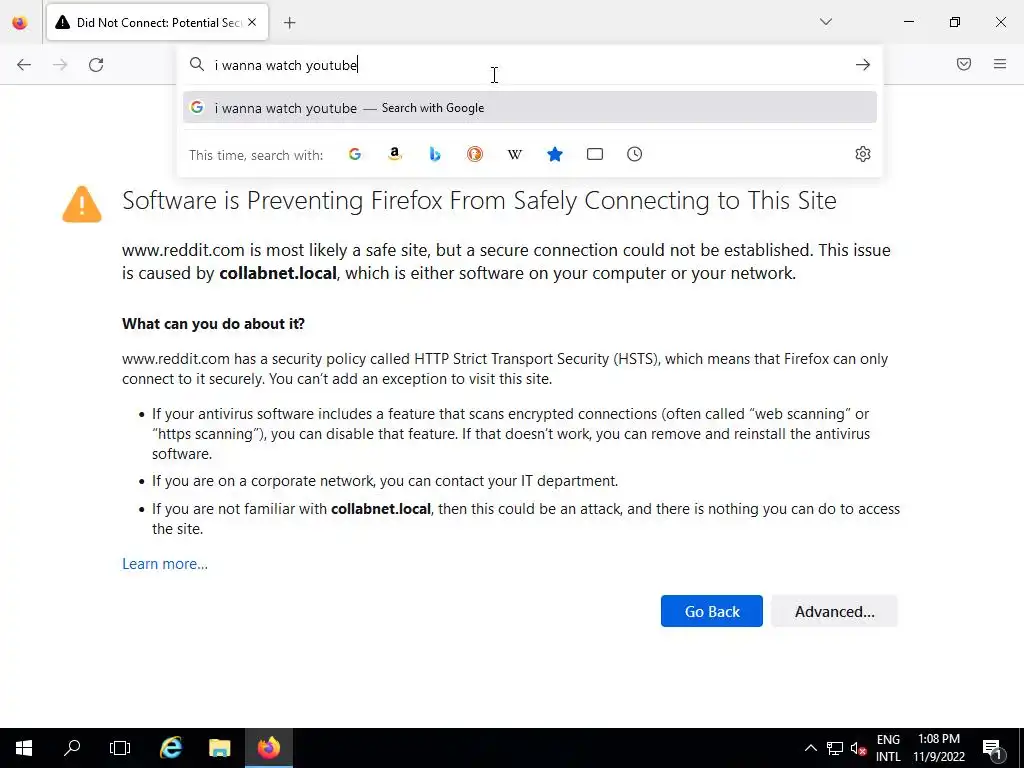Switch input language ENG INTL

[888, 748]
